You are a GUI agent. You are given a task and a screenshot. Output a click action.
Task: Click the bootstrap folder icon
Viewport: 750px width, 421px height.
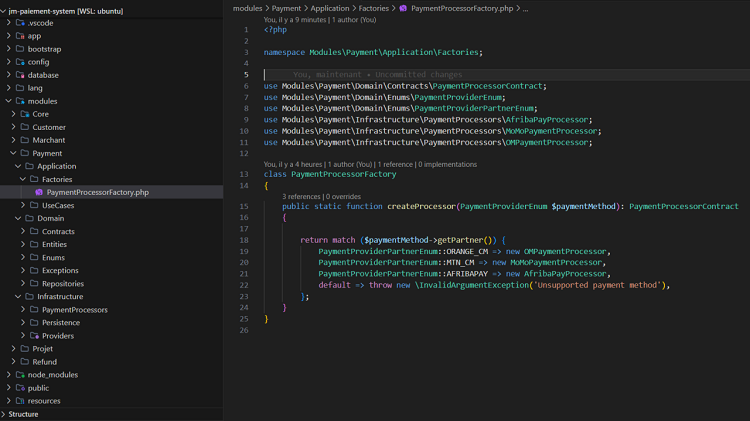tap(20, 49)
